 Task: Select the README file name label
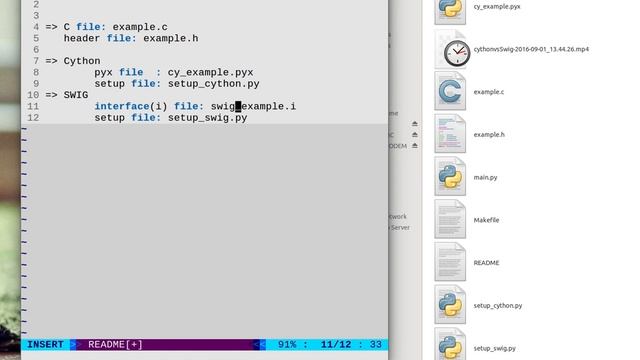coord(486,262)
